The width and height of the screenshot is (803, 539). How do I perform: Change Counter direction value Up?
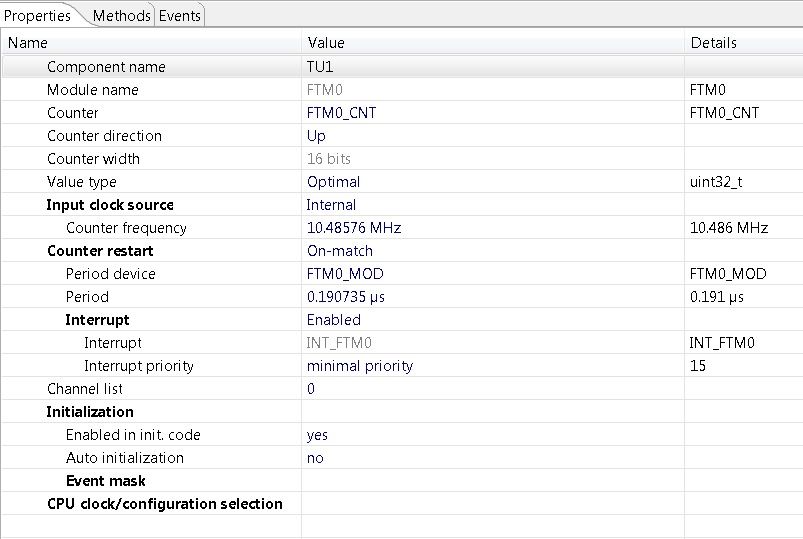490,136
